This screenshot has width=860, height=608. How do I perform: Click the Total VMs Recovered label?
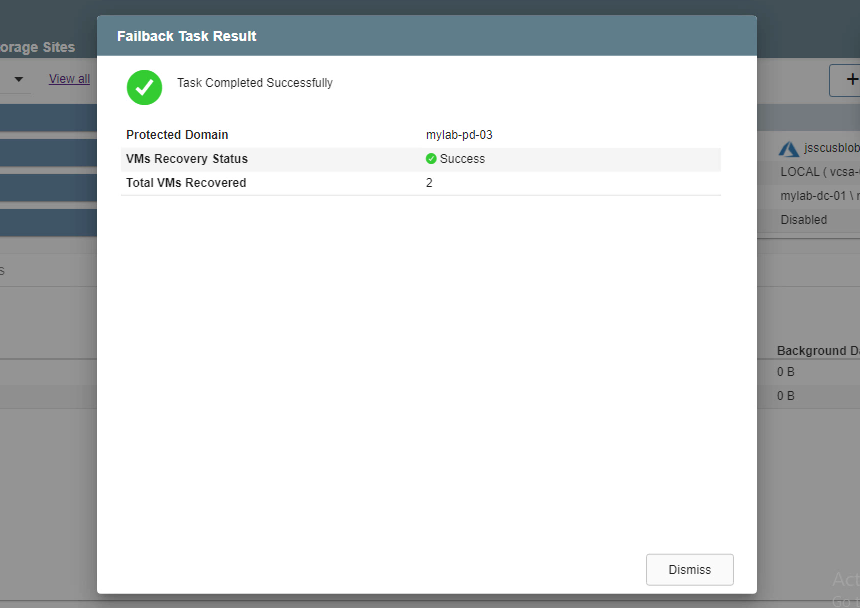(x=186, y=183)
